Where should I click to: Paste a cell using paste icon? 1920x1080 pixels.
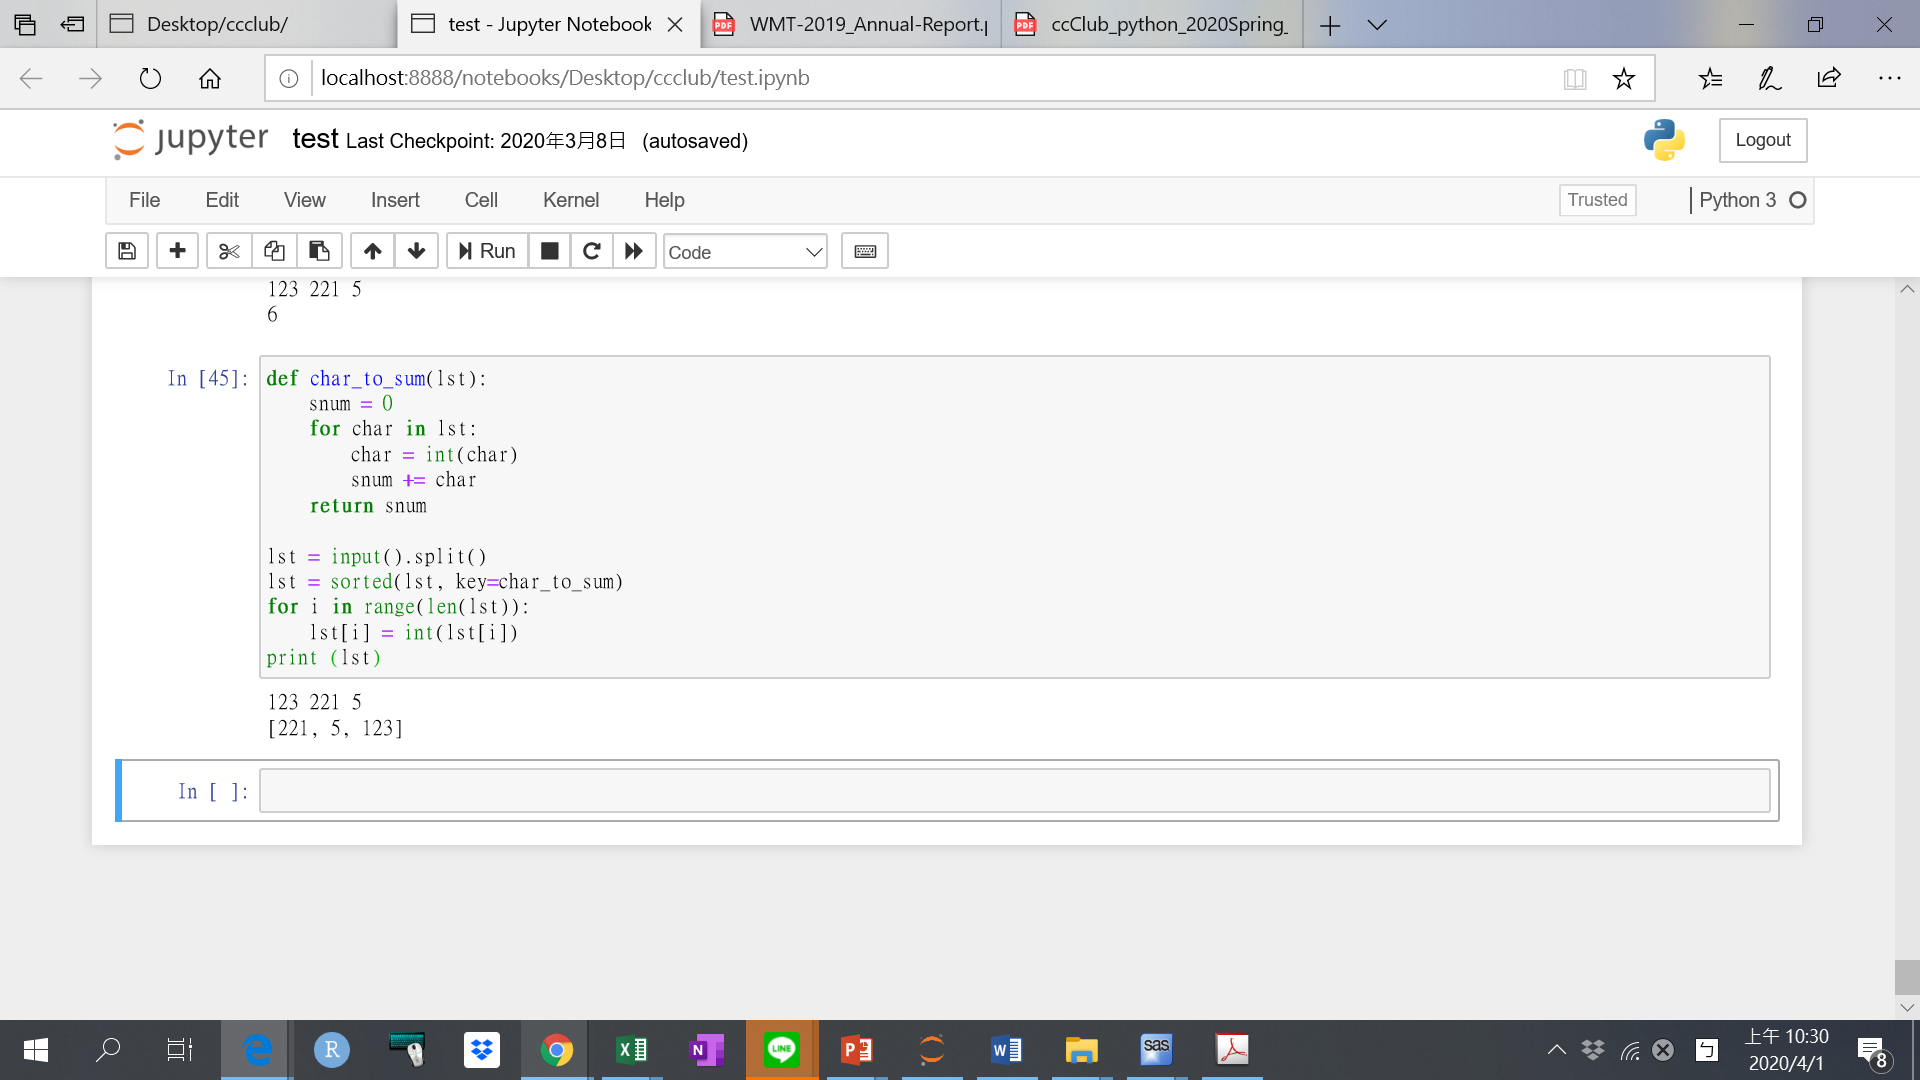coord(319,251)
